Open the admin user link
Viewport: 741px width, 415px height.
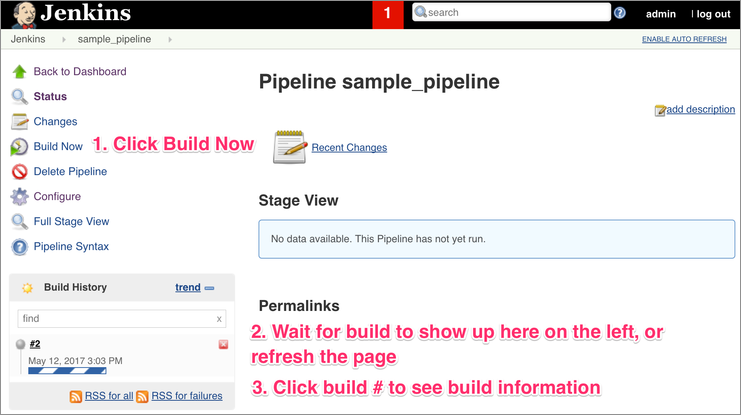661,14
